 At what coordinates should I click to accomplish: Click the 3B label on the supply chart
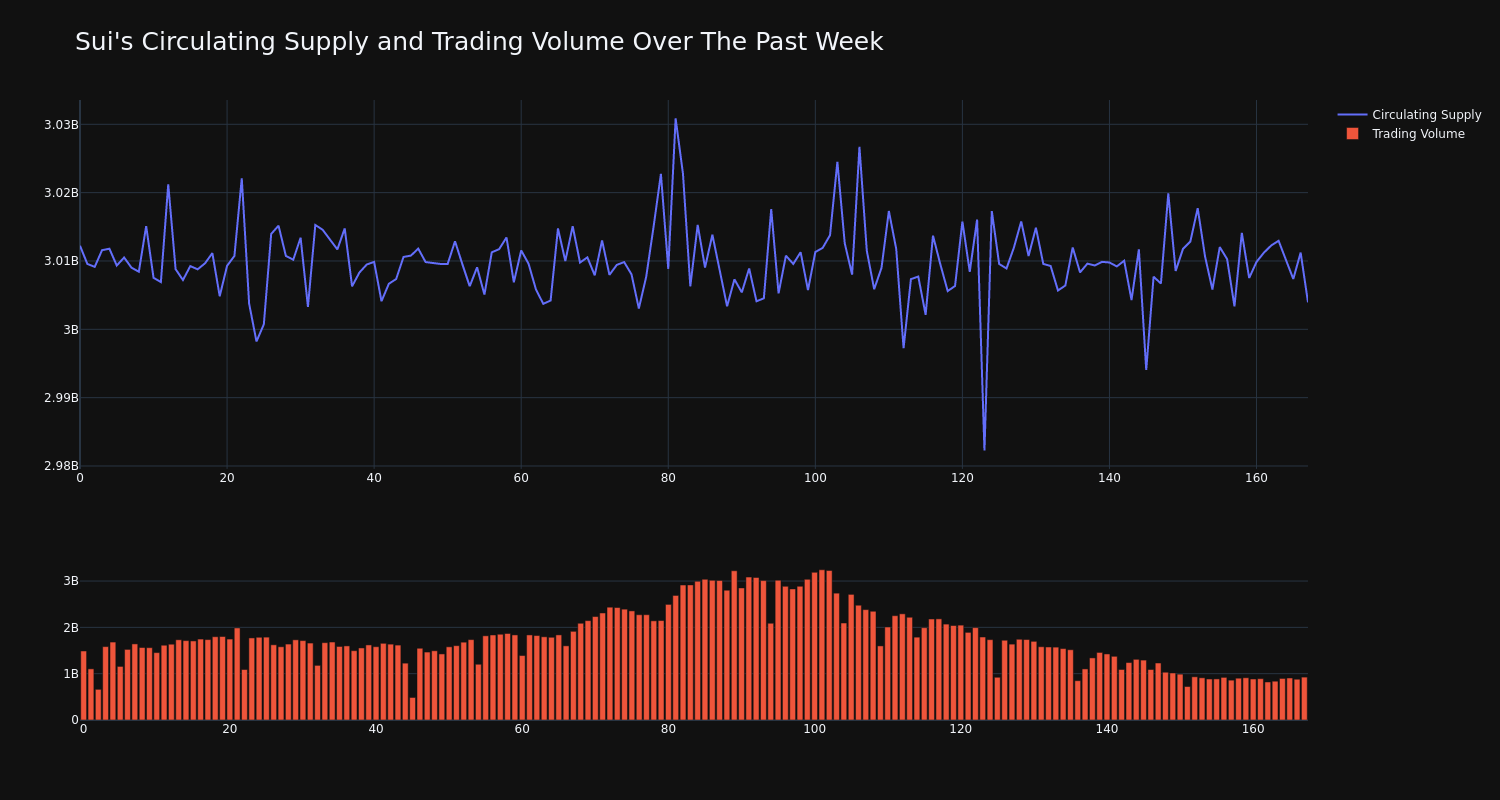[70, 330]
